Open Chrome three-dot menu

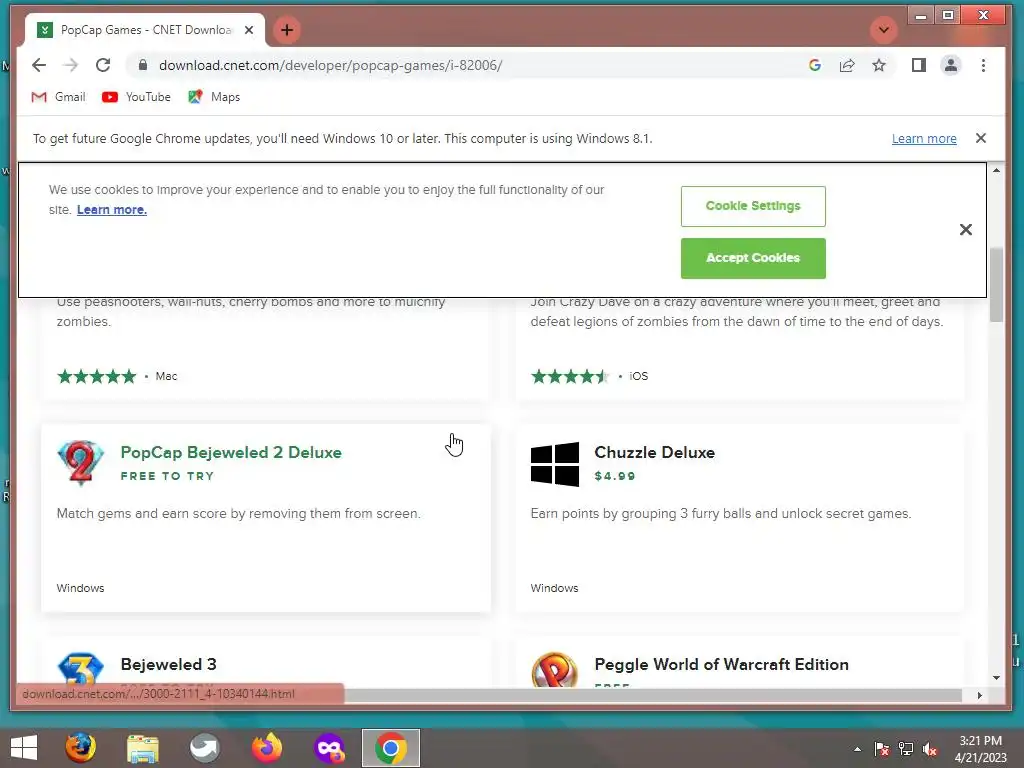(983, 65)
